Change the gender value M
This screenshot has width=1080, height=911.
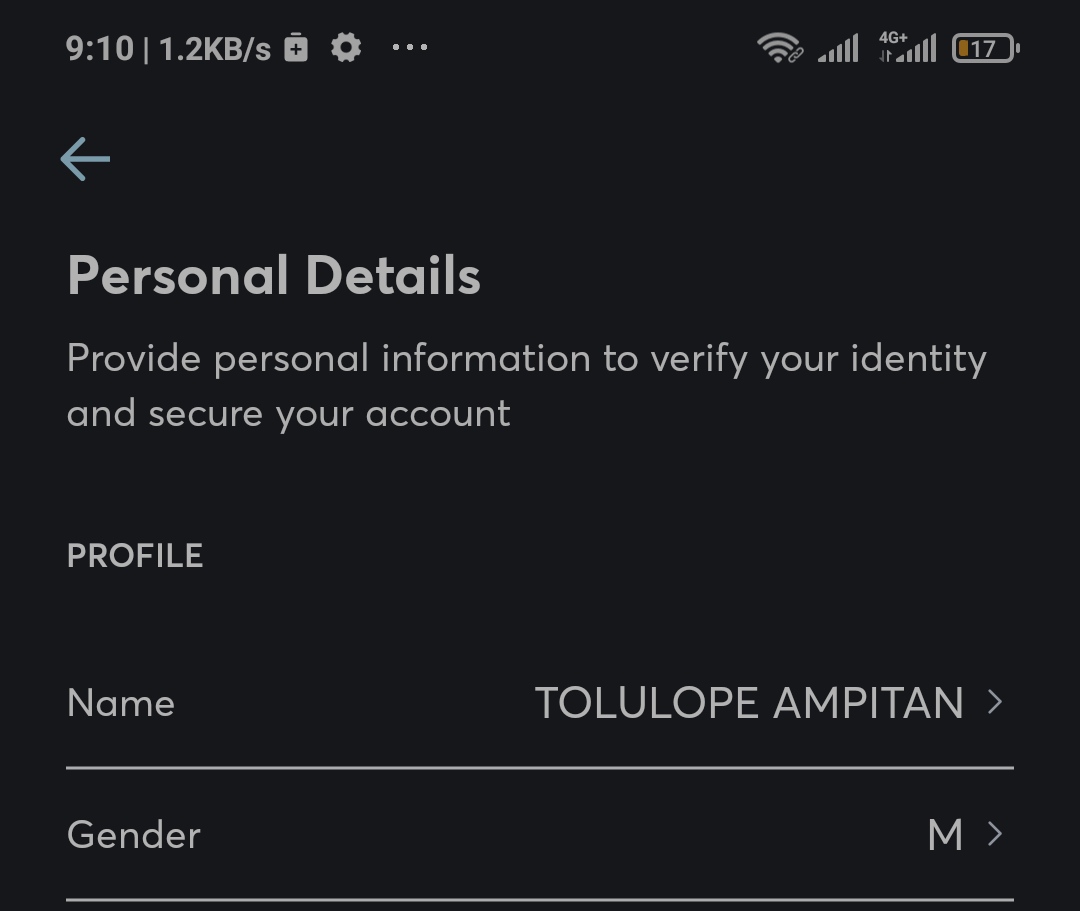(944, 835)
